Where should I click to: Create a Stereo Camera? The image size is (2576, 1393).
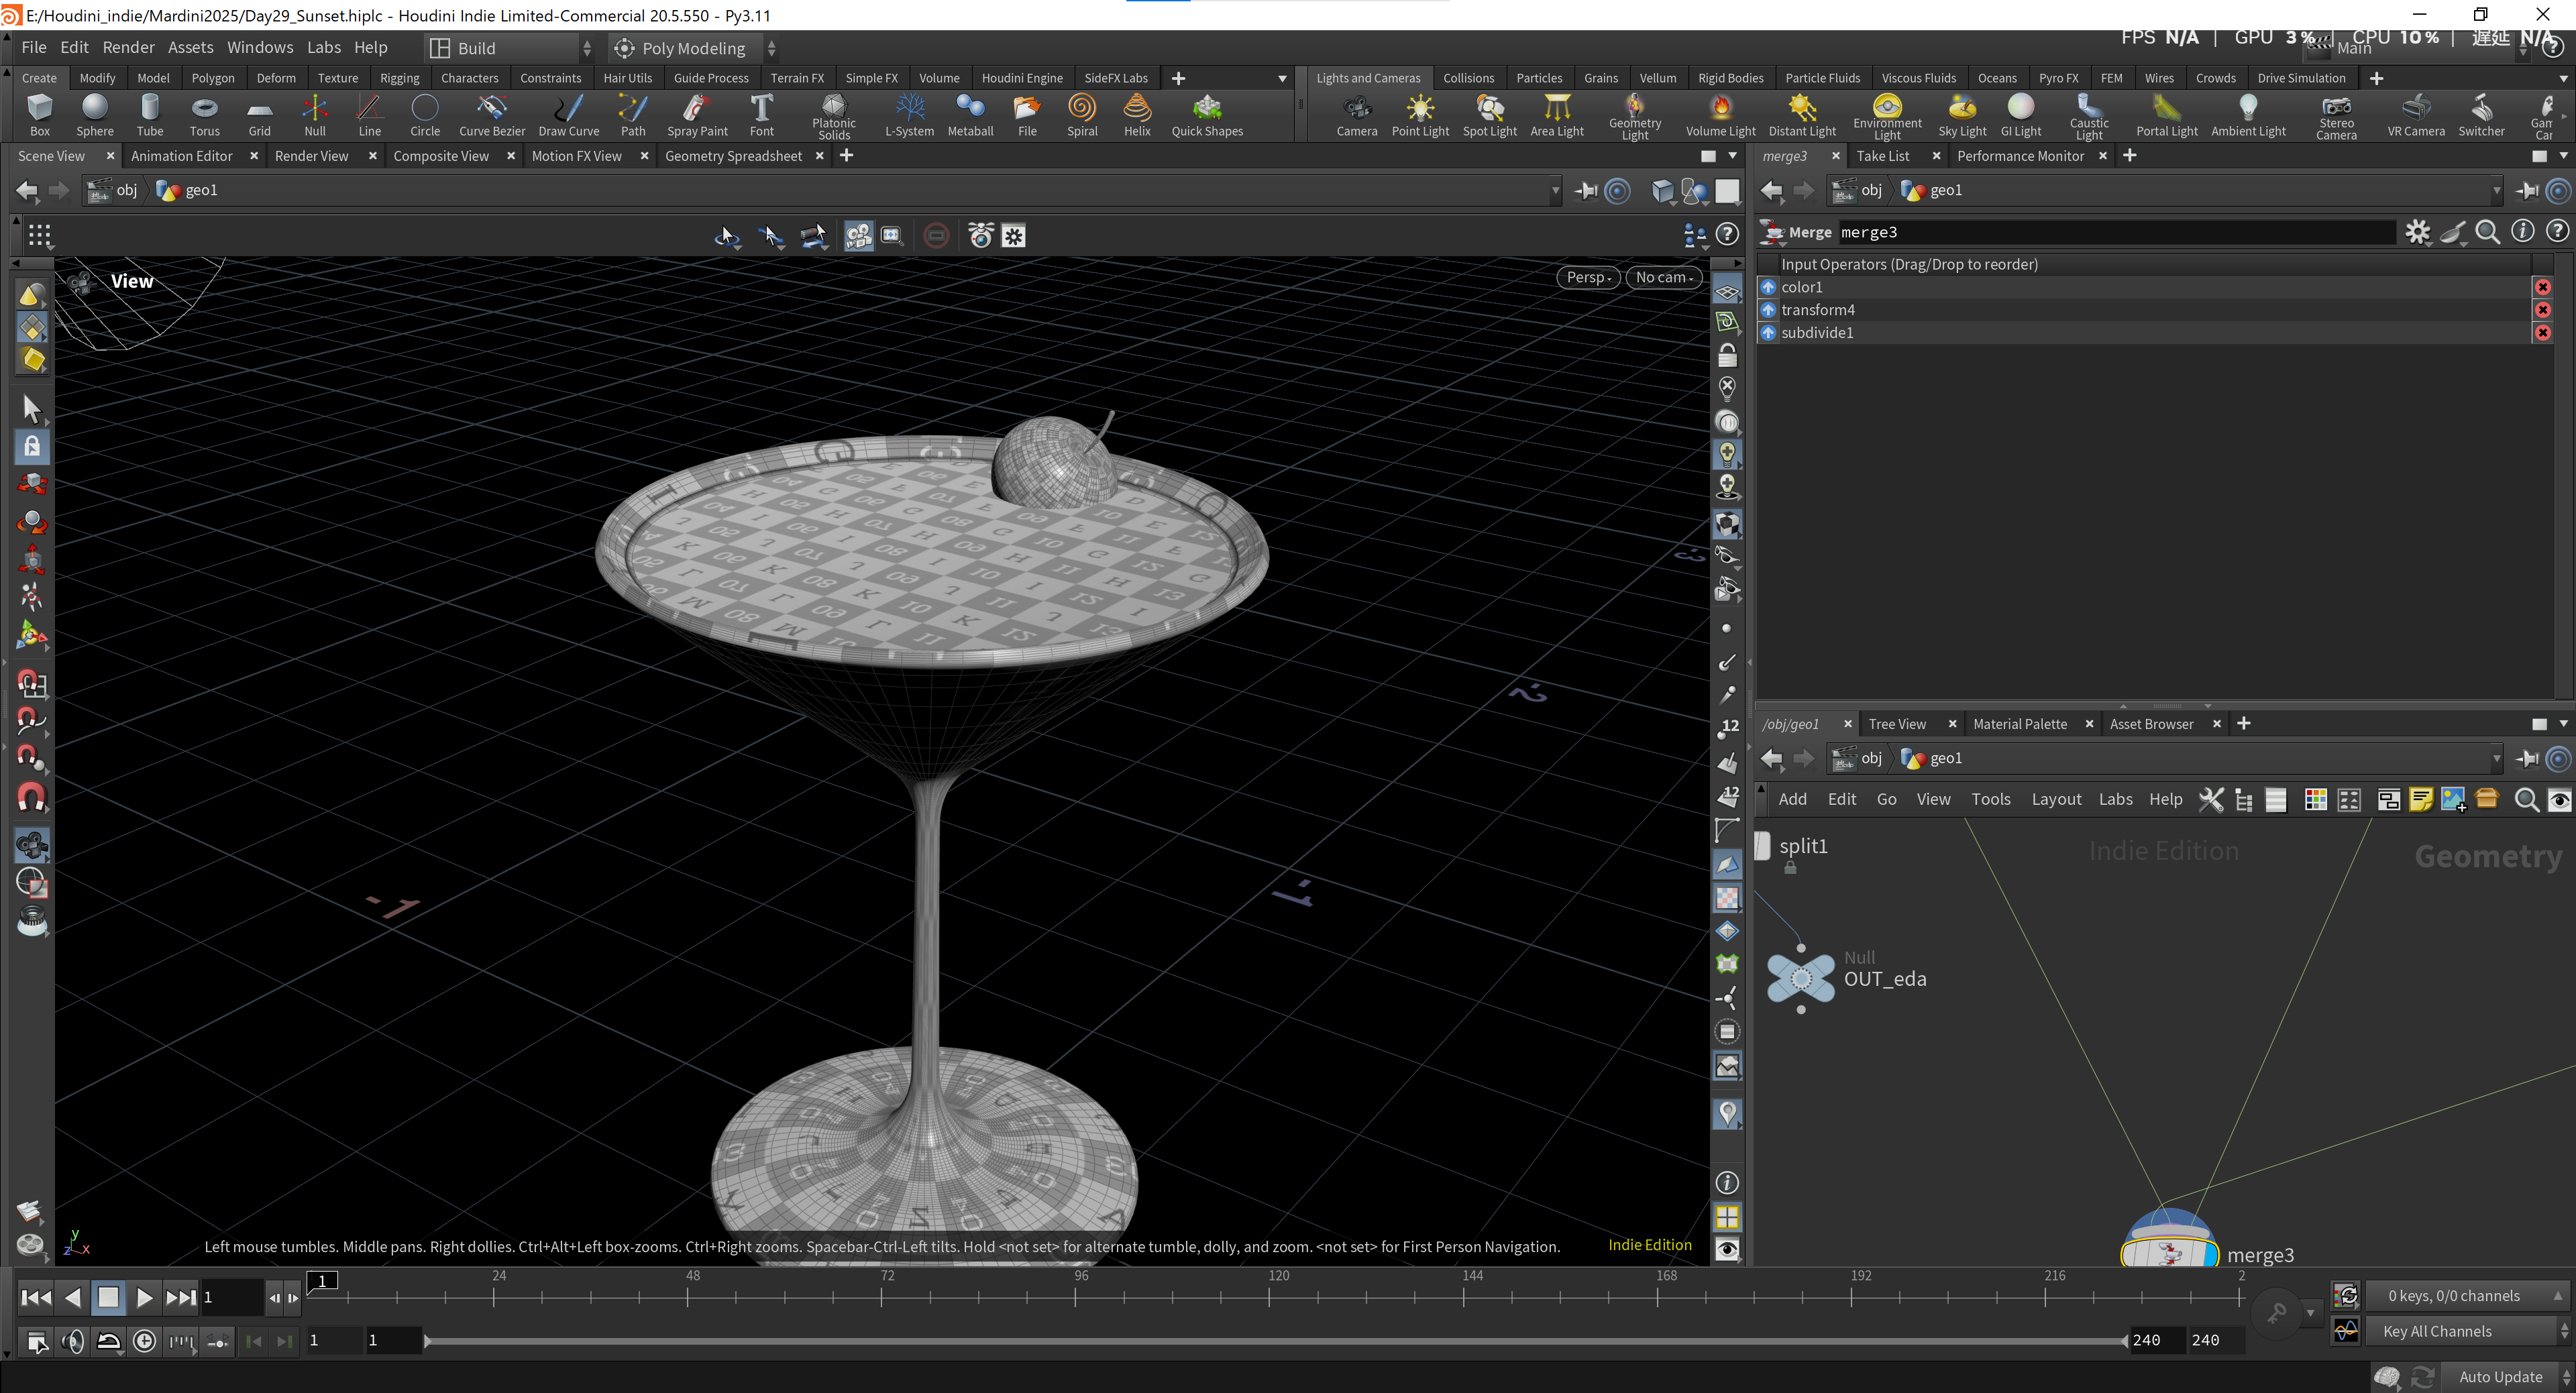coord(2336,116)
